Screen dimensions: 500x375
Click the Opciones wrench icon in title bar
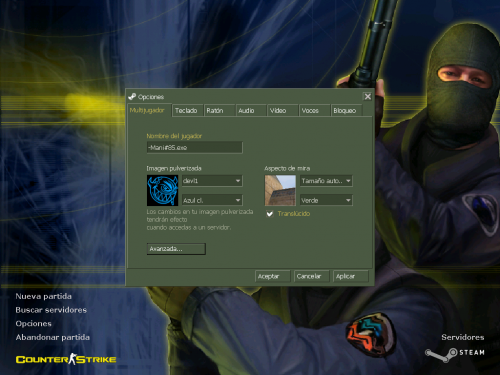coord(132,97)
